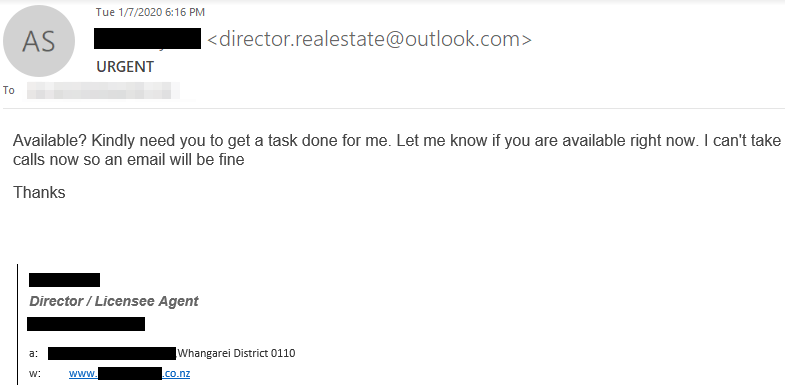Click the redacted sender name in header
Image resolution: width=785 pixels, height=386 pixels.
click(x=147, y=39)
